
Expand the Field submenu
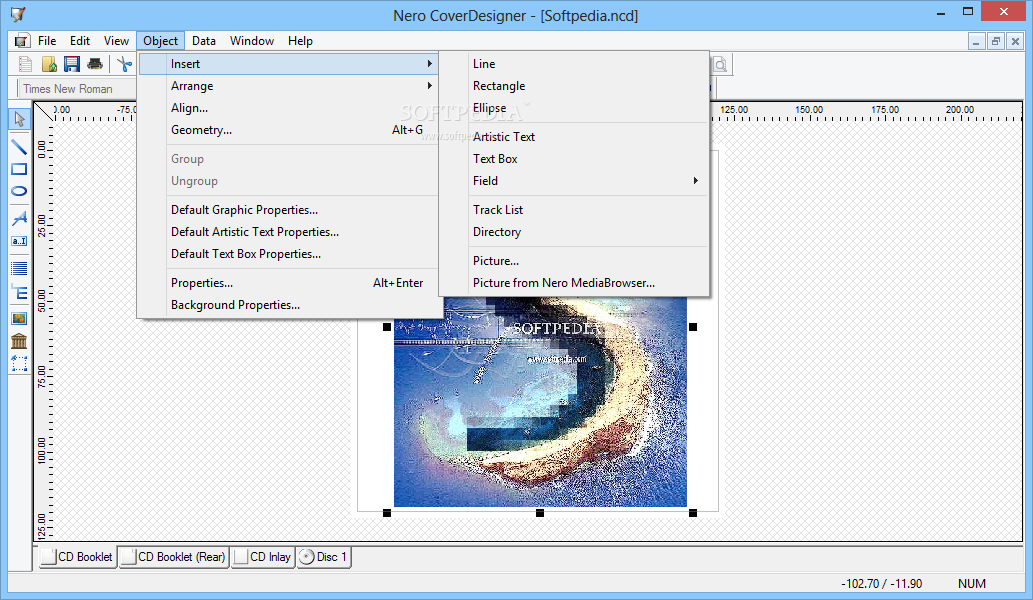[590, 180]
